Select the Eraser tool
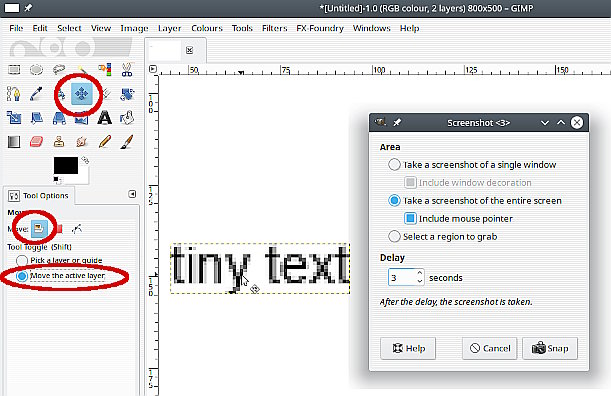This screenshot has height=396, width=611. point(36,141)
